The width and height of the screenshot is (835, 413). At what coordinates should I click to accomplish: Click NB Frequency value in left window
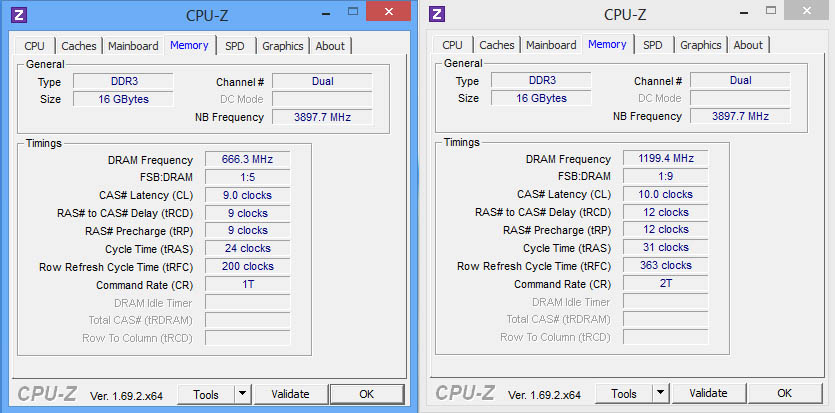tap(322, 117)
